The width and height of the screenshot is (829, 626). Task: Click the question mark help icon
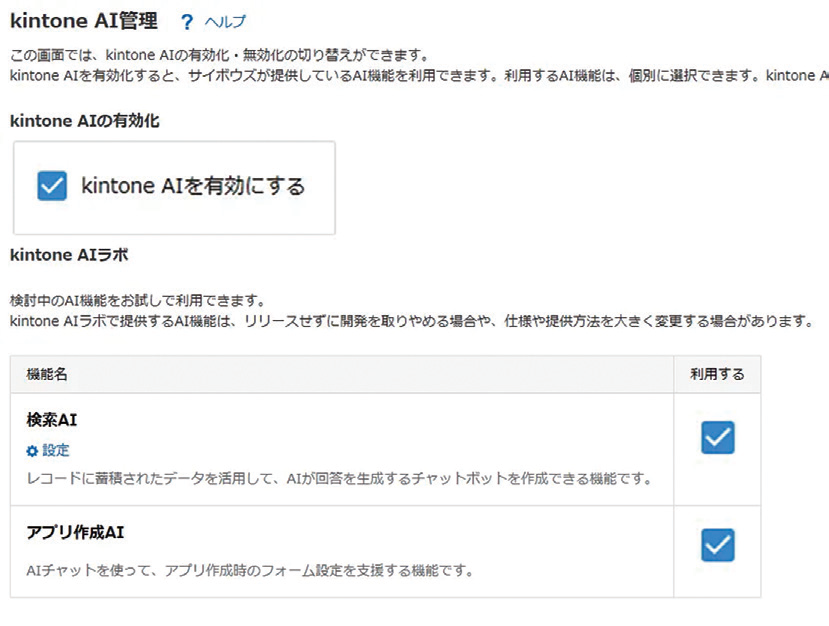pos(187,22)
